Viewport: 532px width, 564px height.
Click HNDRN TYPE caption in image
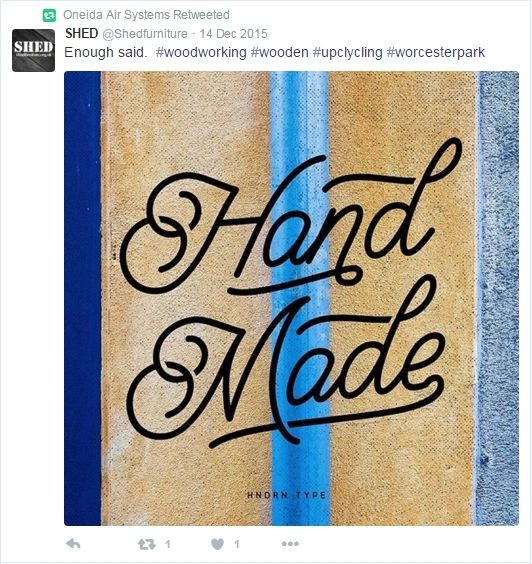pos(287,495)
